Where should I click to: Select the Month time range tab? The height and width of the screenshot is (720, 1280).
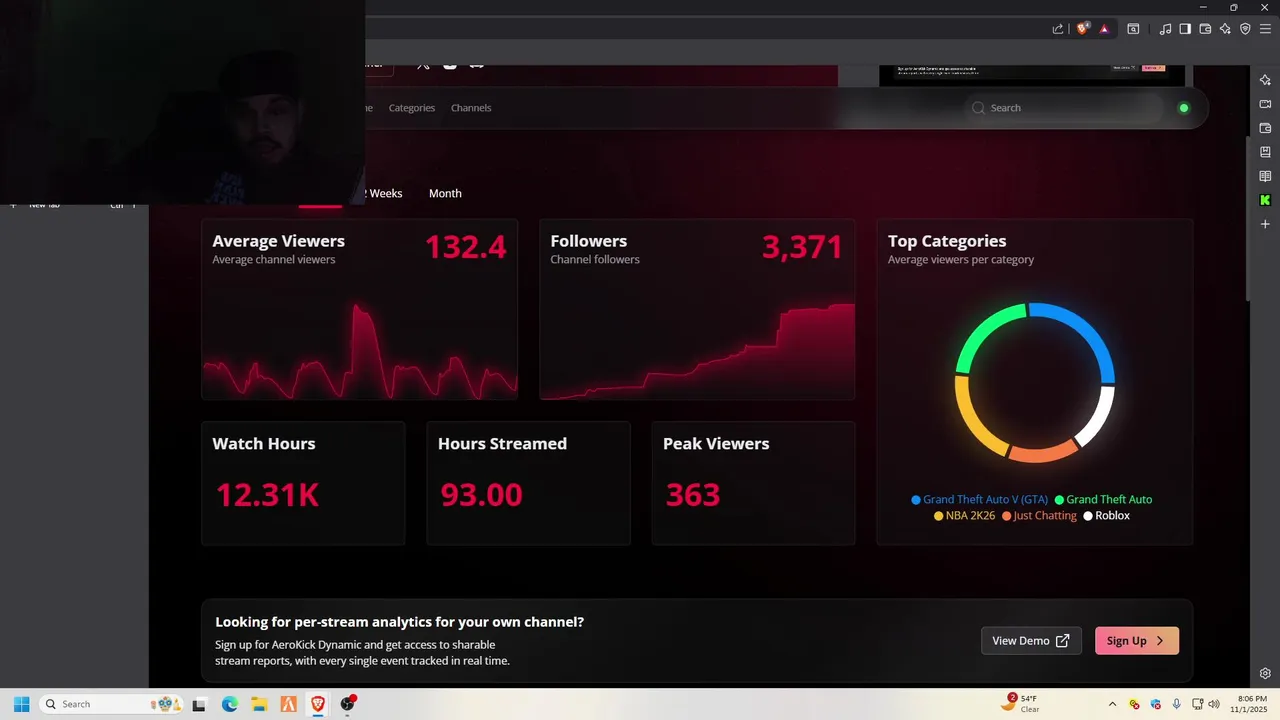click(x=445, y=193)
